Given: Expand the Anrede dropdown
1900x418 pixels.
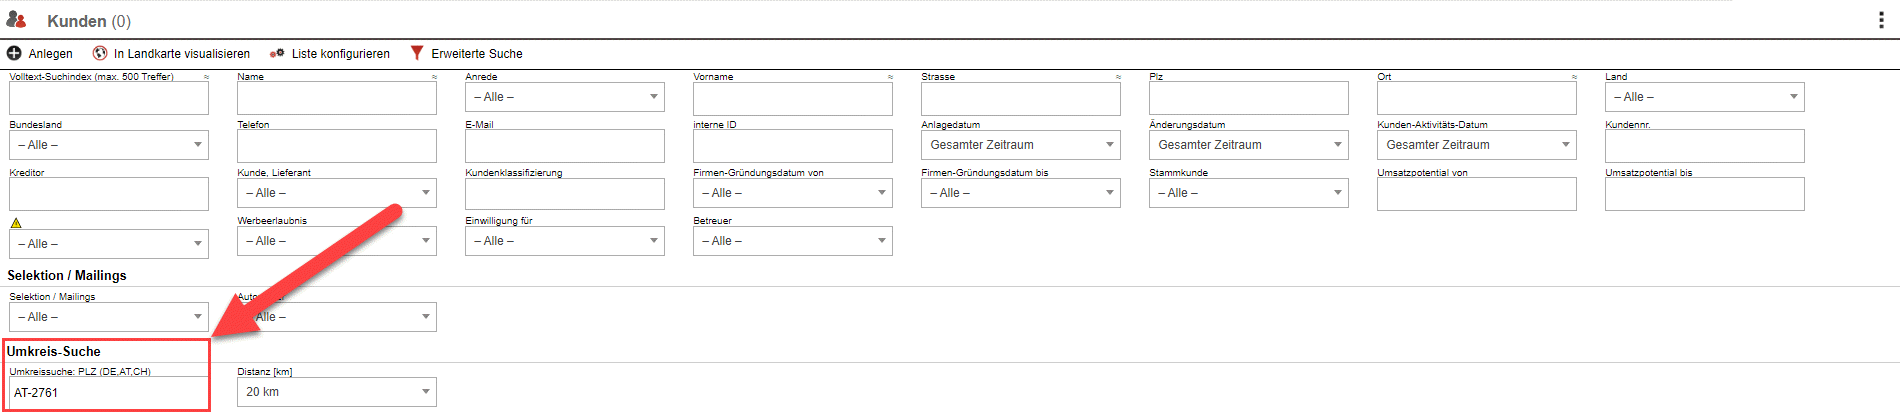Looking at the screenshot, I should pos(564,97).
